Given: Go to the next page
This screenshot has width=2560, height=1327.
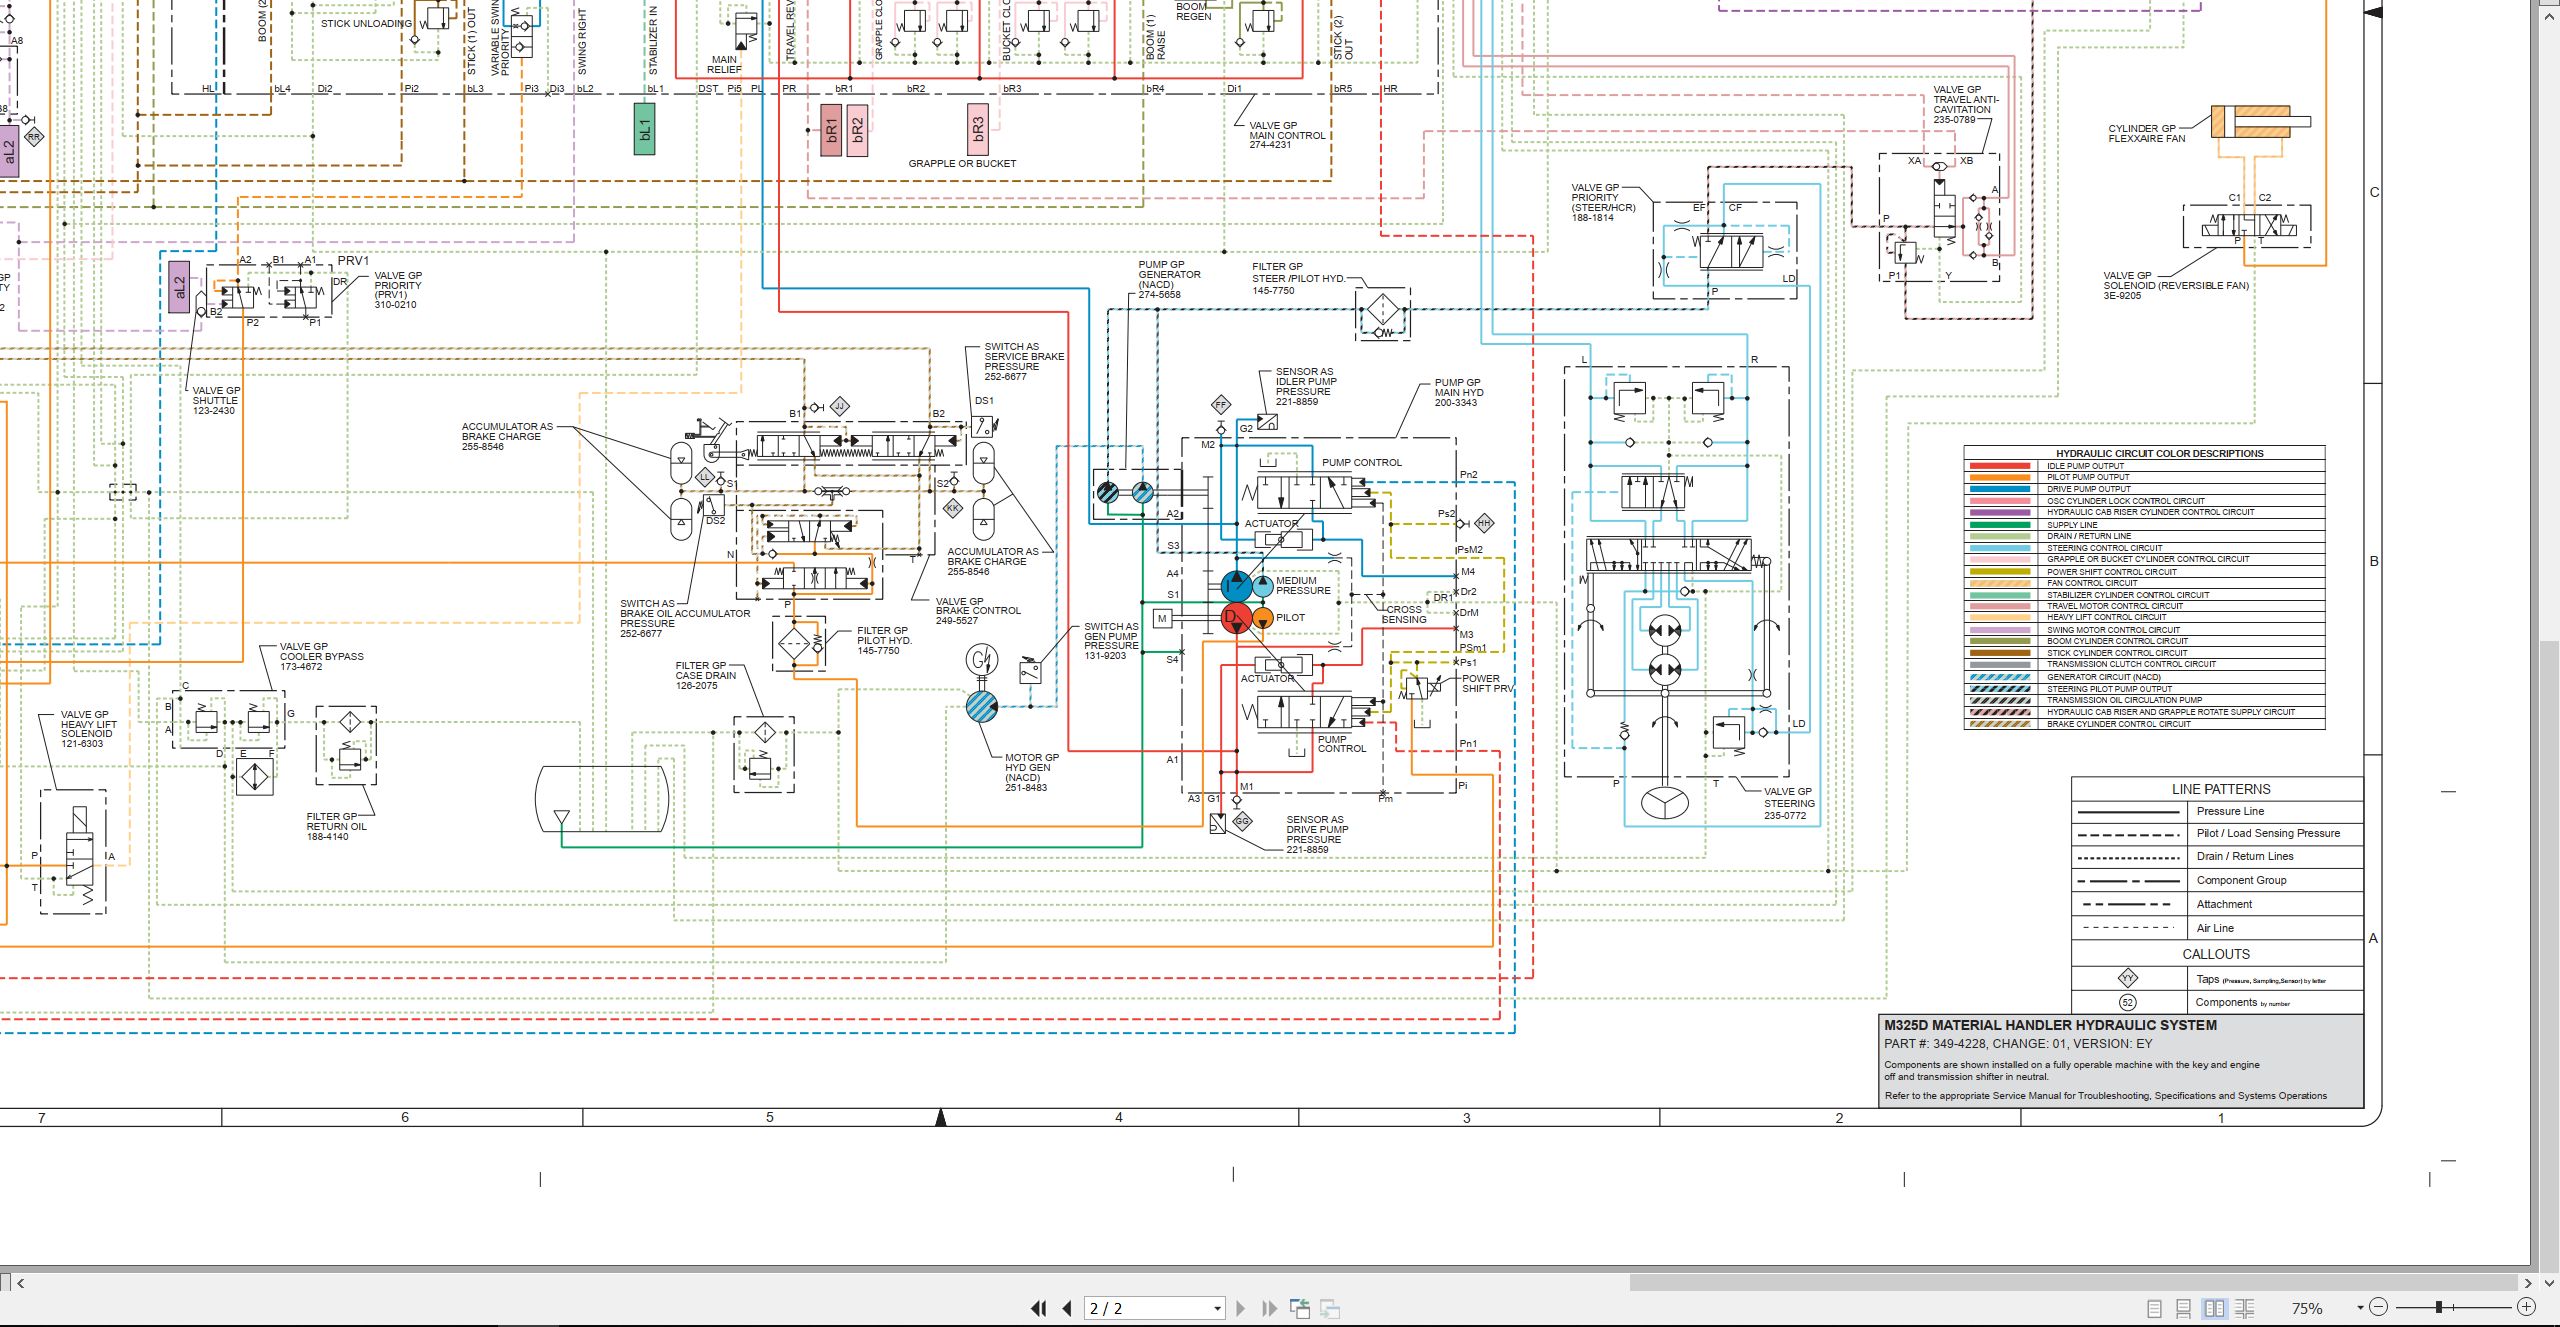Looking at the screenshot, I should click(x=1241, y=1308).
